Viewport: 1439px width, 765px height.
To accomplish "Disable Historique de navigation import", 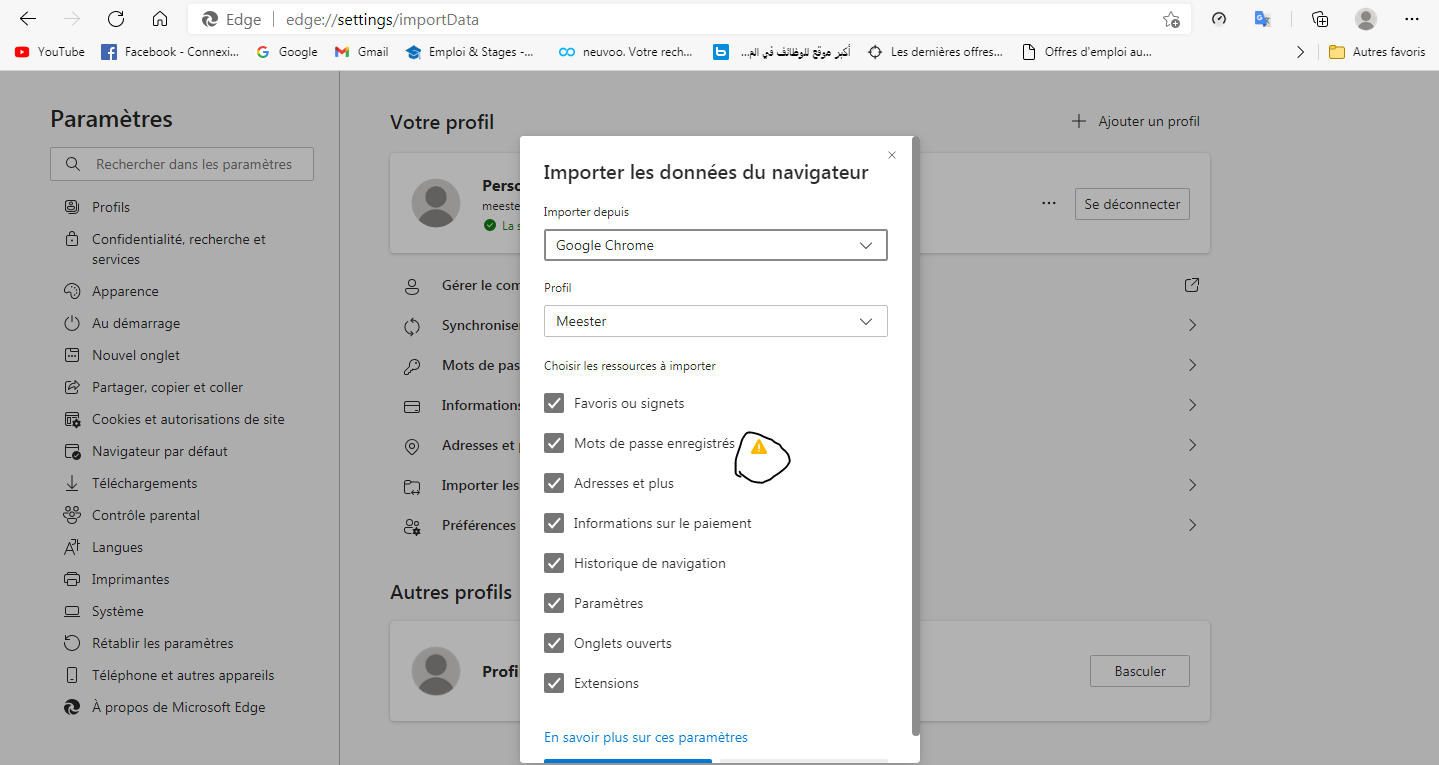I will point(554,563).
